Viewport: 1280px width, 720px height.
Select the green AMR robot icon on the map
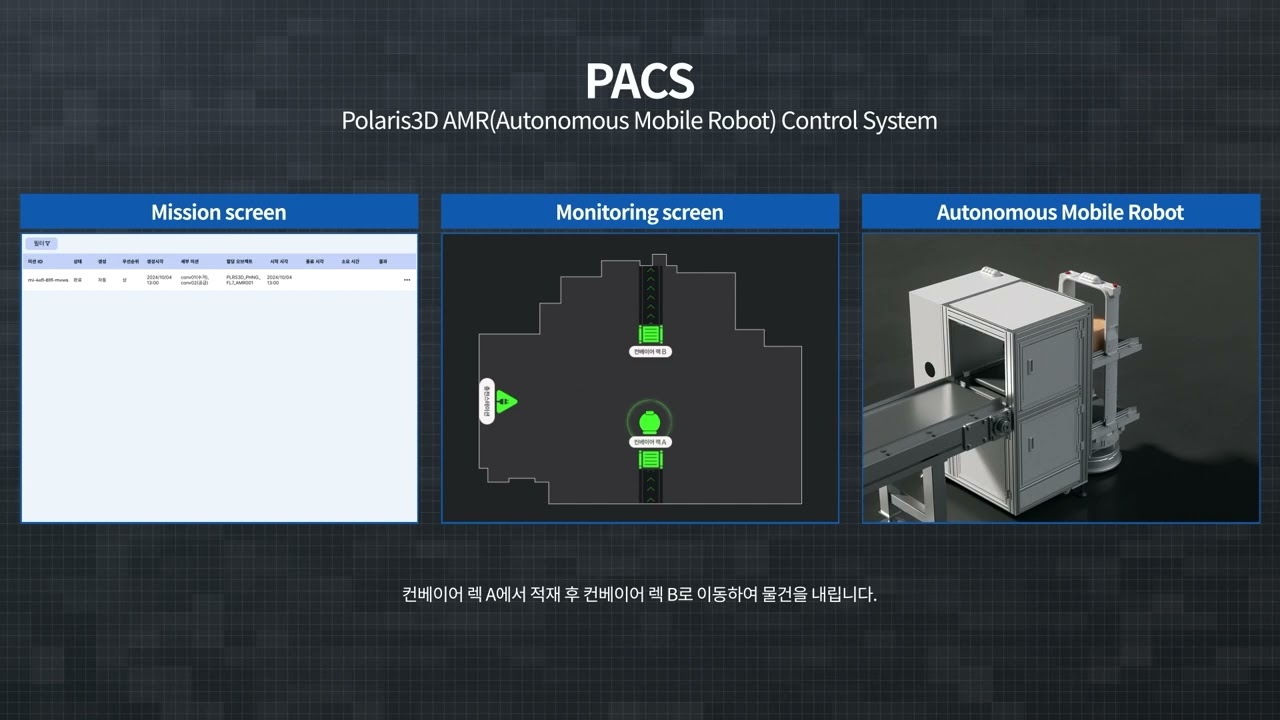(650, 420)
